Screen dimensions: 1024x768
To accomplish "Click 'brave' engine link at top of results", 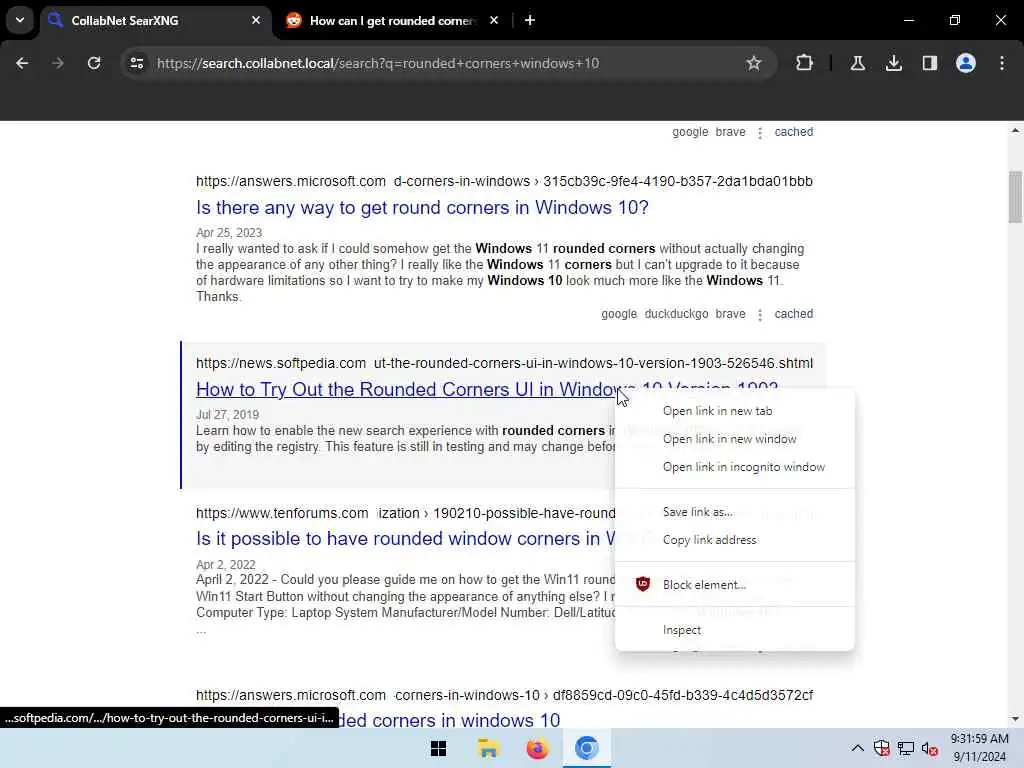I will 730,132.
